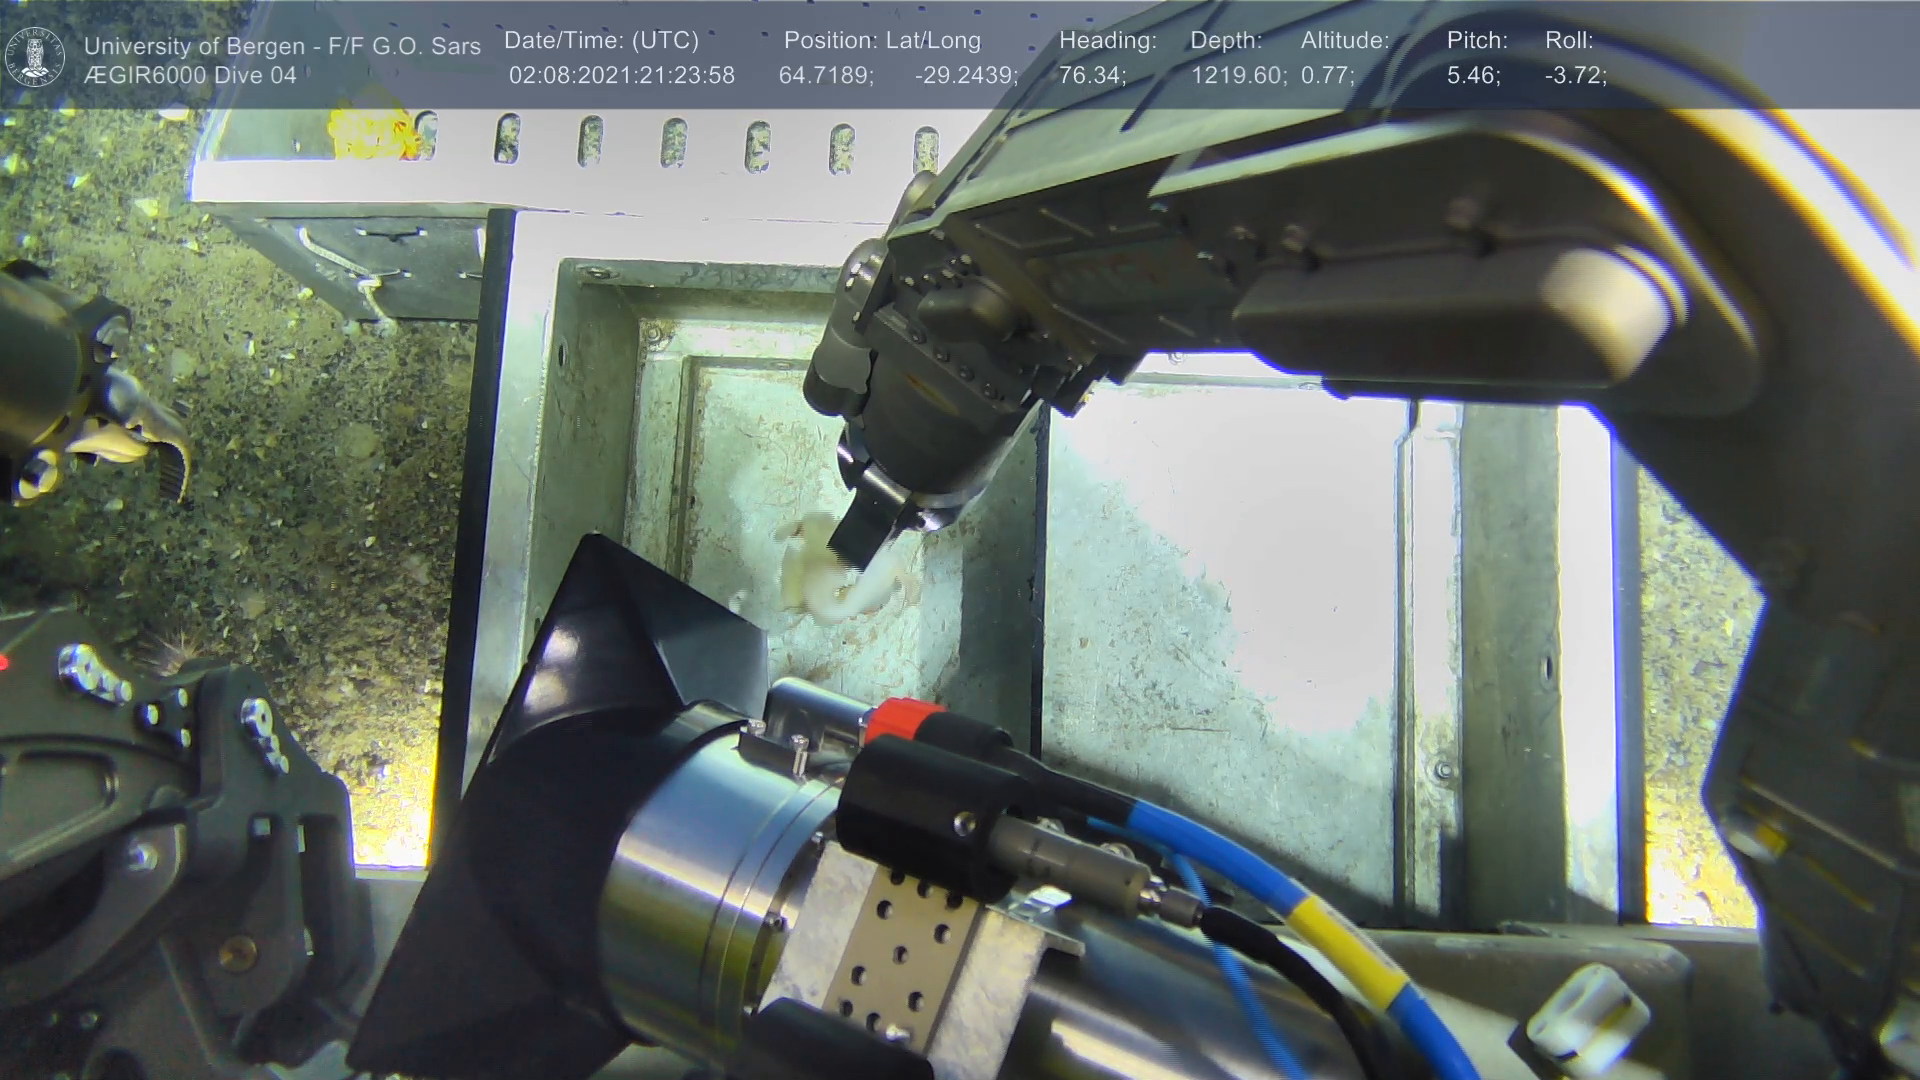1920x1080 pixels.
Task: Click the Roll value -3.72
Action: tap(1575, 76)
